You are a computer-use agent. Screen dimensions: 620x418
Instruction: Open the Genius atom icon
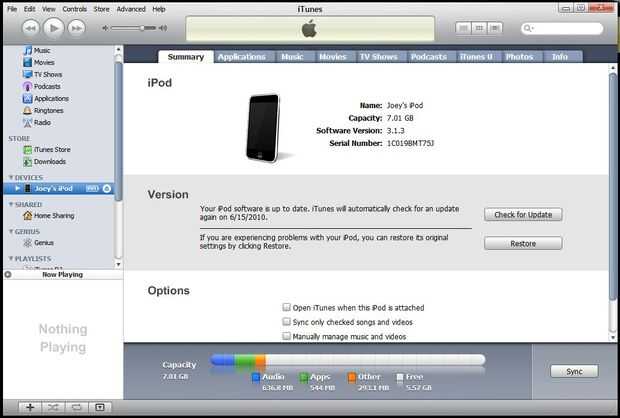[28, 243]
